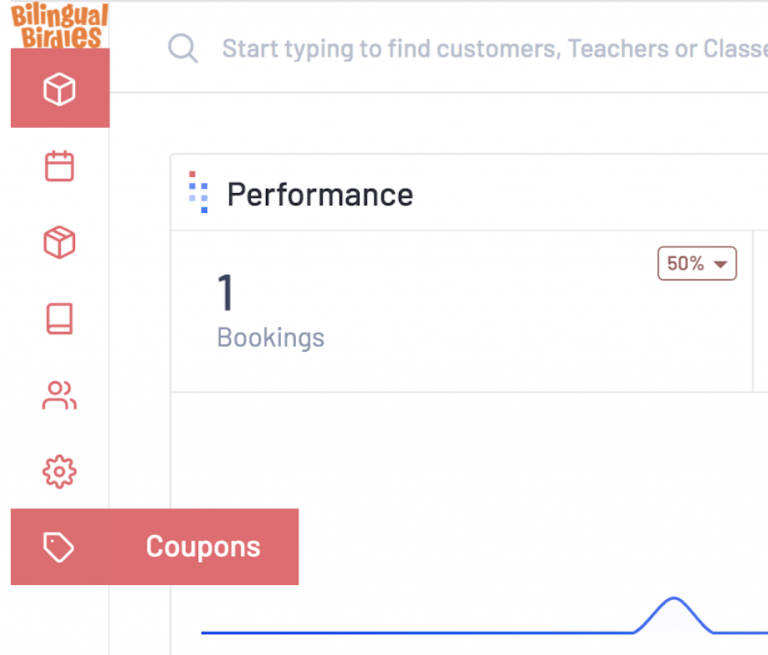
Task: Click the flat blue line of the chart
Action: 416,633
